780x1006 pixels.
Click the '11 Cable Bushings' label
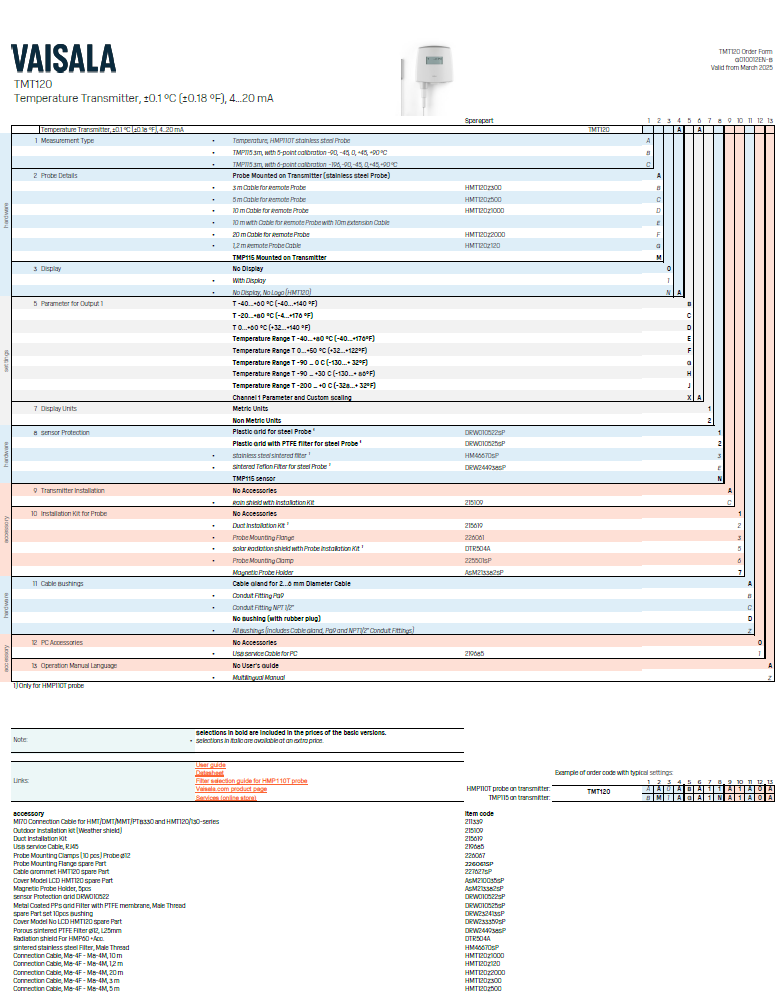point(58,584)
